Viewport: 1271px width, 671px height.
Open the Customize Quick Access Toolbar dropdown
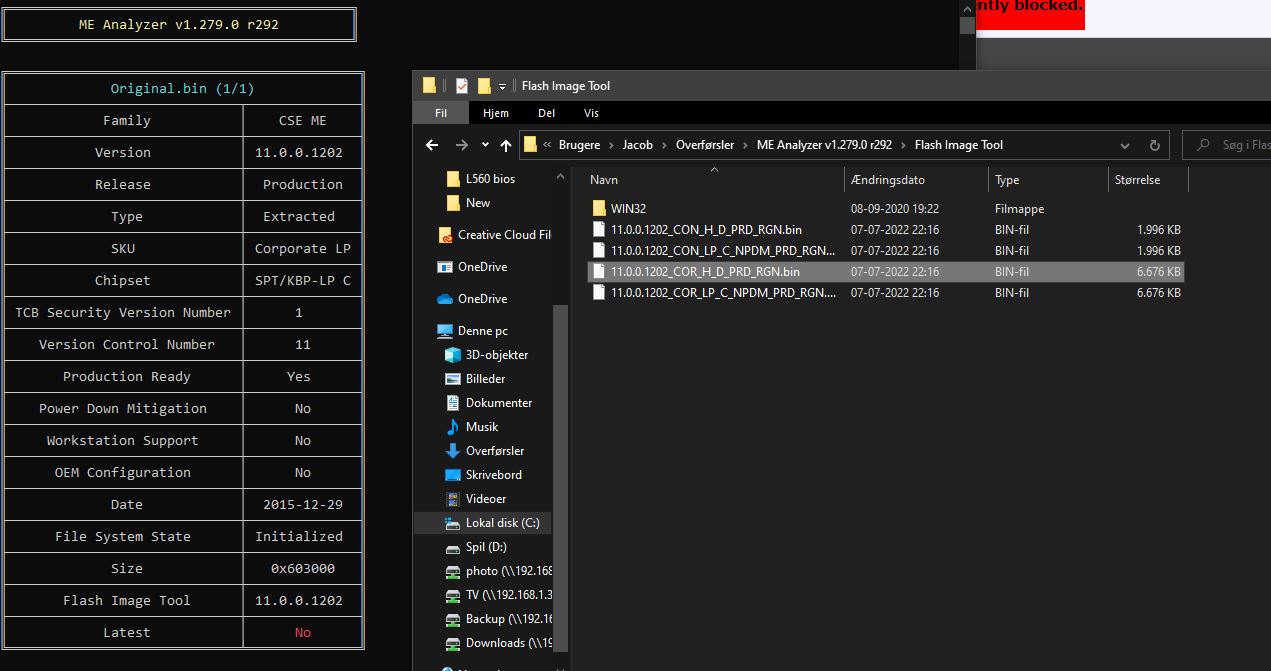503,87
